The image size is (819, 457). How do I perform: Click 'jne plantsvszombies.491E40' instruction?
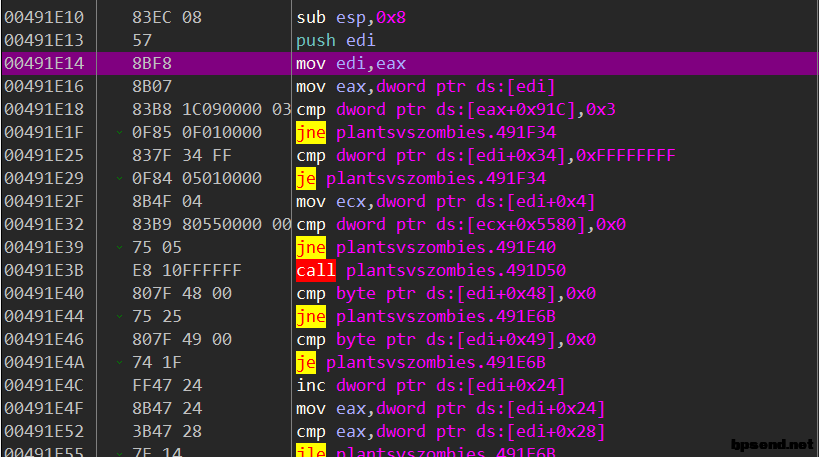(x=426, y=247)
